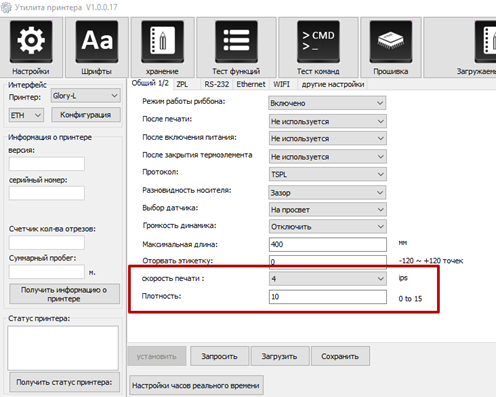Click the Запросить button

(219, 356)
